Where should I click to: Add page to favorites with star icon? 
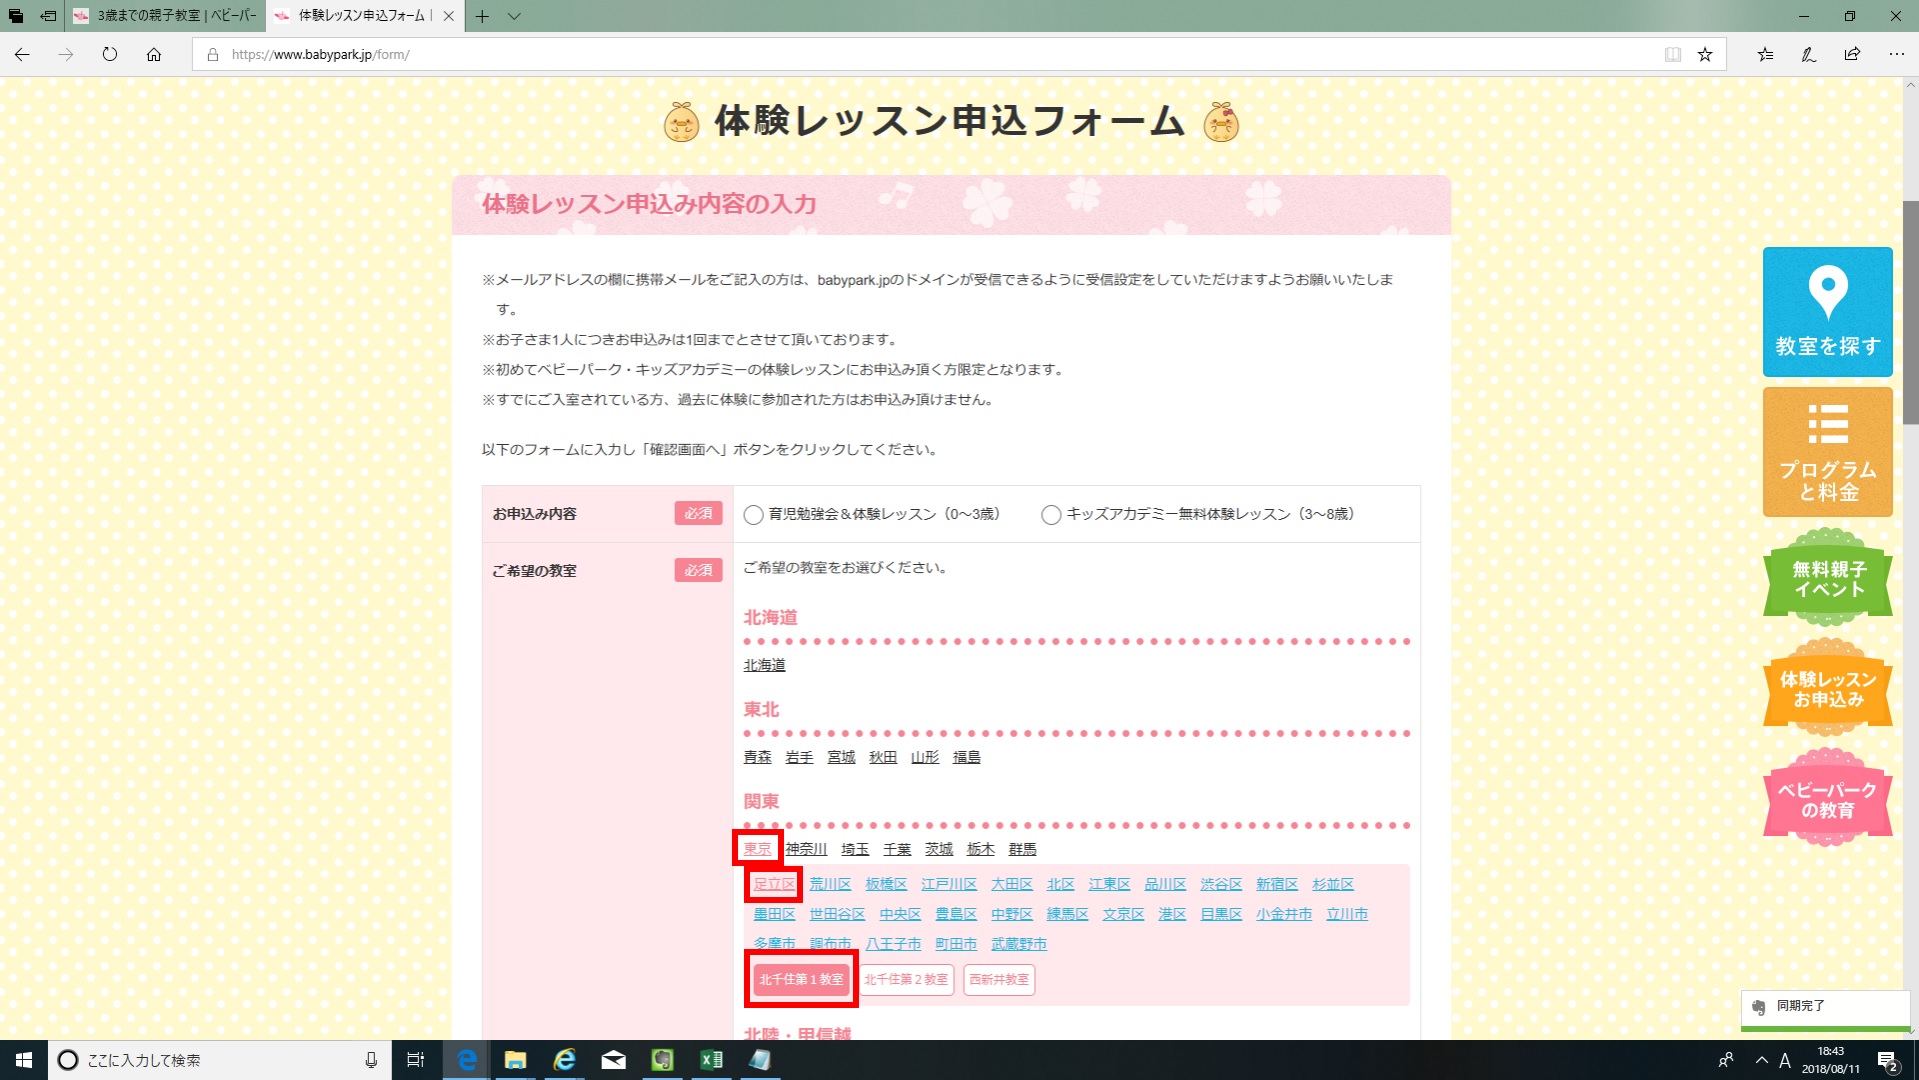tap(1705, 55)
